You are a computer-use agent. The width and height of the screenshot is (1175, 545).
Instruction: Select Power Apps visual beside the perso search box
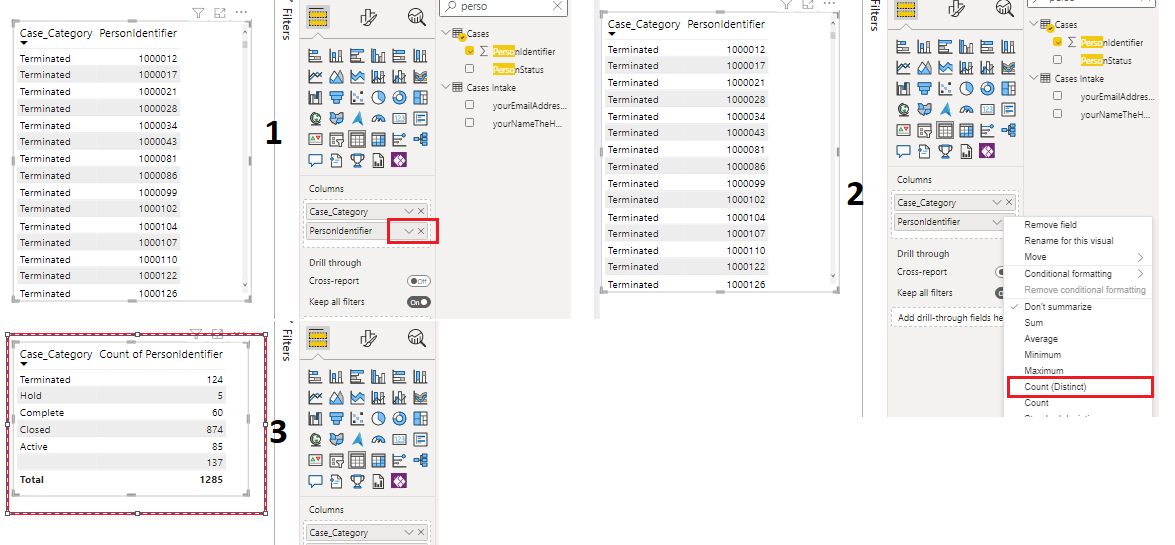coord(399,160)
